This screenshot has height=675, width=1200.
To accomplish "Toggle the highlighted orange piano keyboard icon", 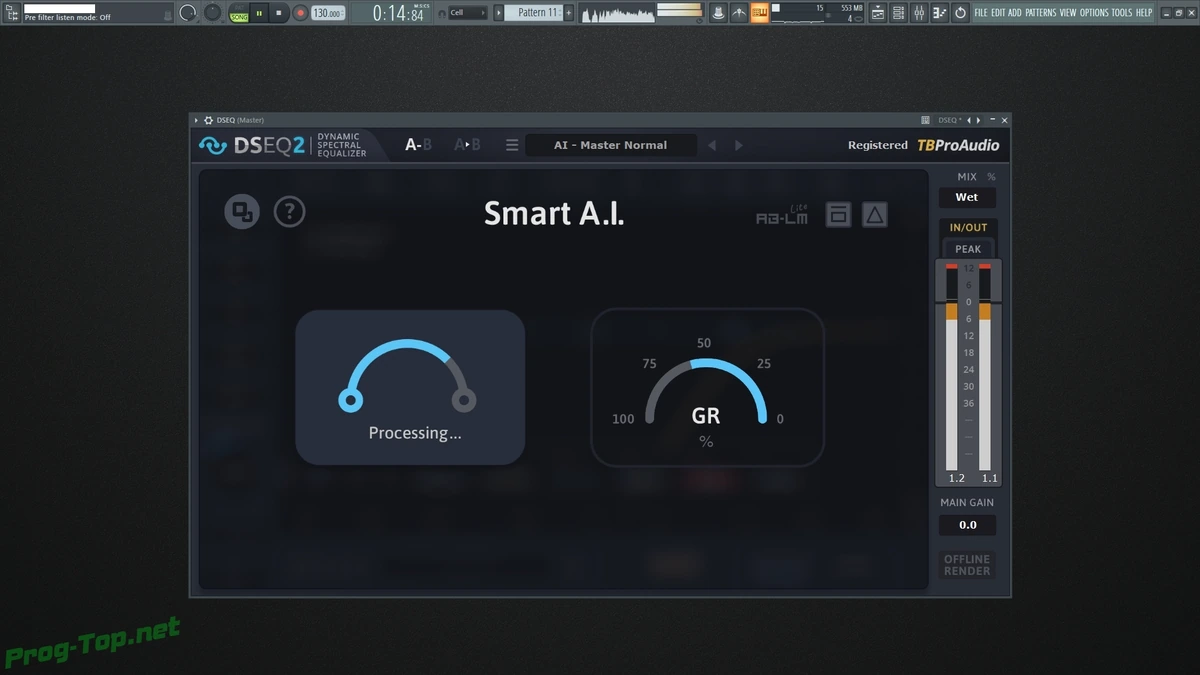I will 760,13.
